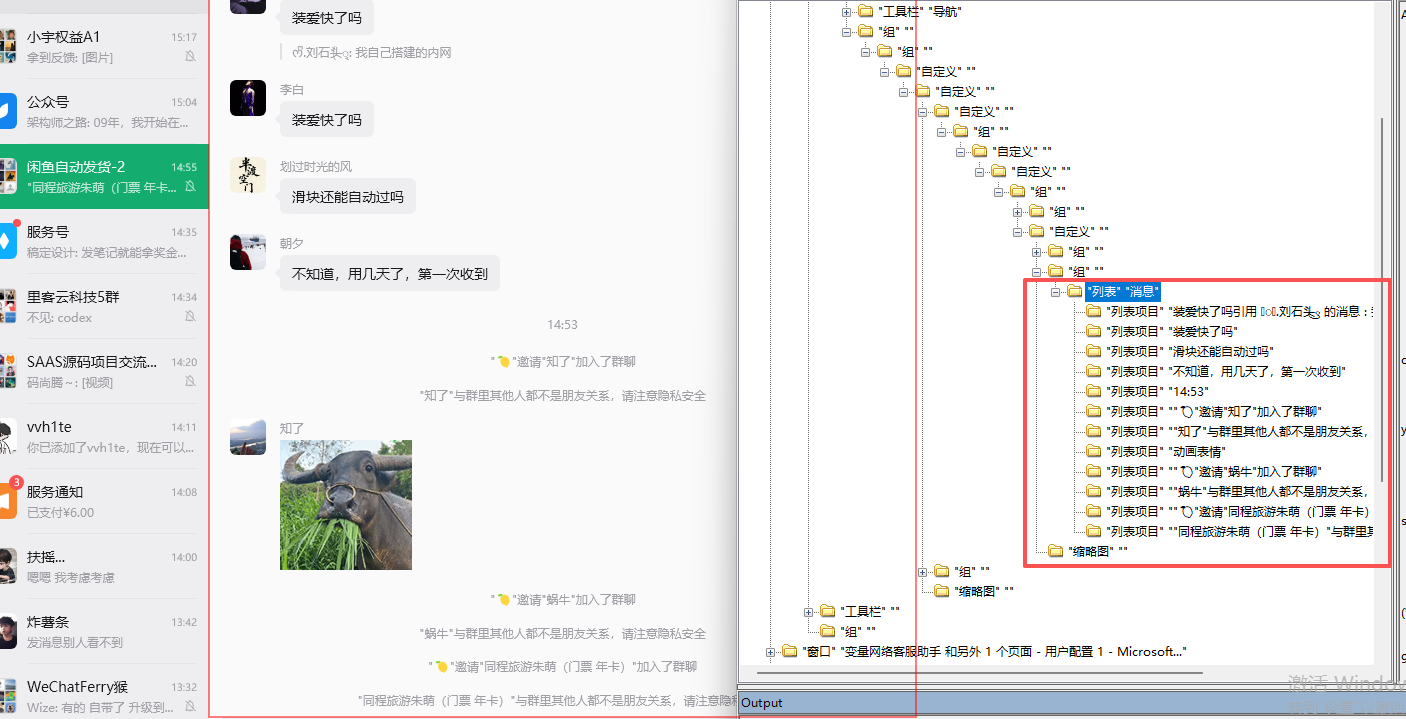Expand the 工具栏 node with empty name
Screen dimensions: 1406x719
tap(809, 611)
